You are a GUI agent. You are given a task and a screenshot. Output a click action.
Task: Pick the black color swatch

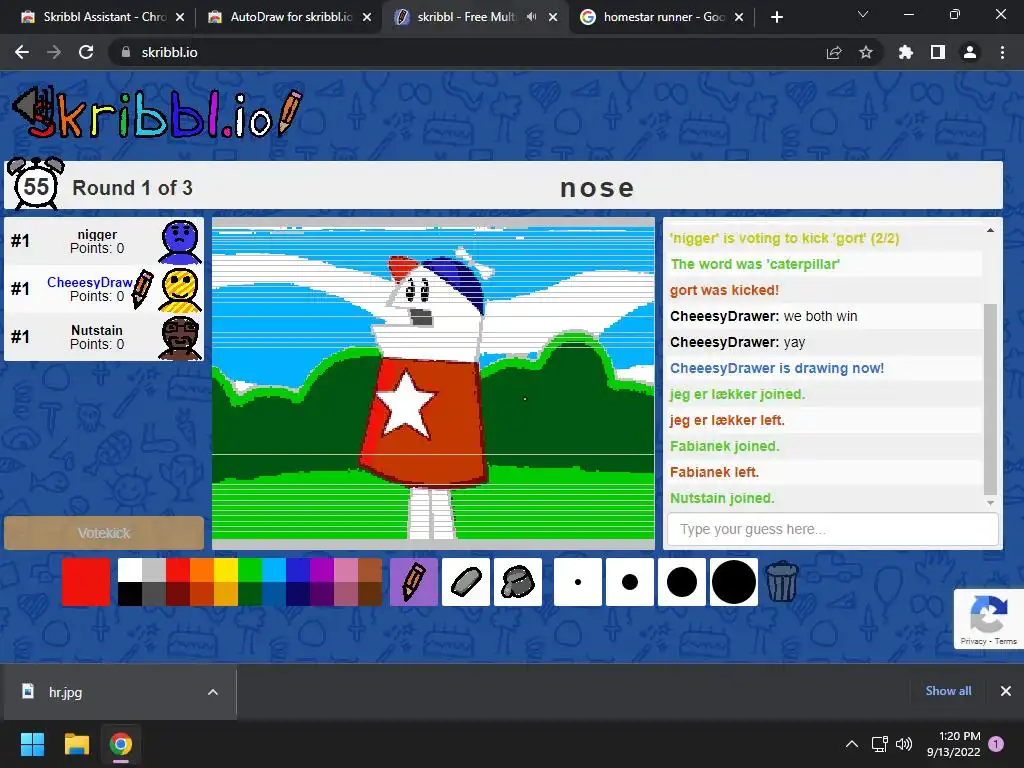[130, 594]
